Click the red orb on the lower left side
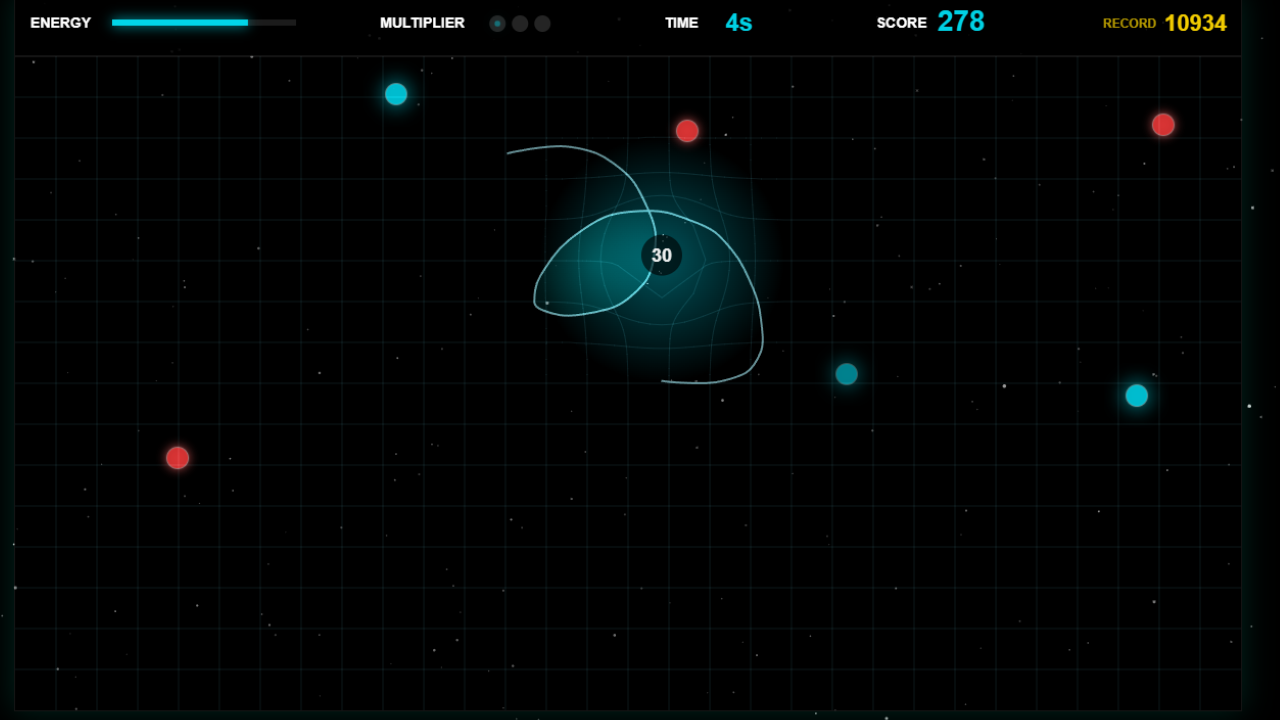This screenshot has height=720, width=1280. click(x=177, y=458)
